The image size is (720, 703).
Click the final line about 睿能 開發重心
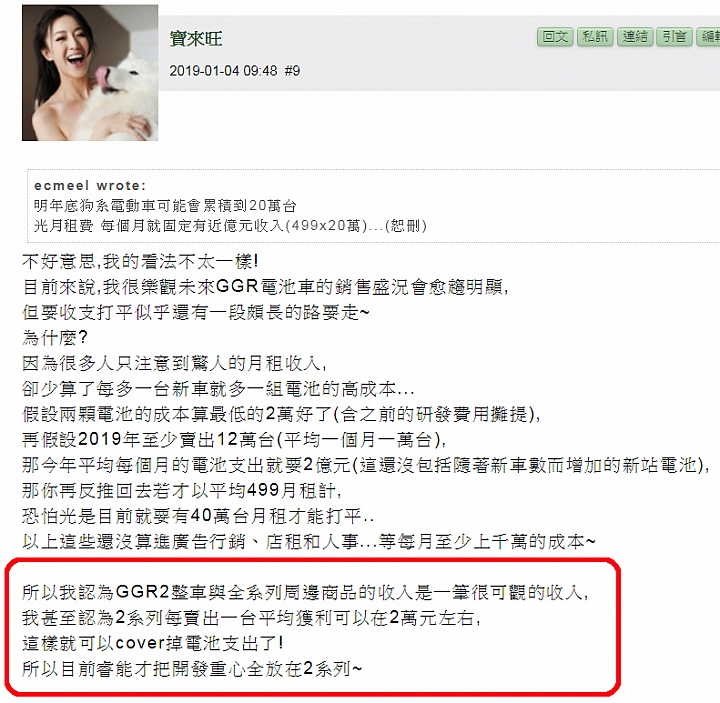192,669
